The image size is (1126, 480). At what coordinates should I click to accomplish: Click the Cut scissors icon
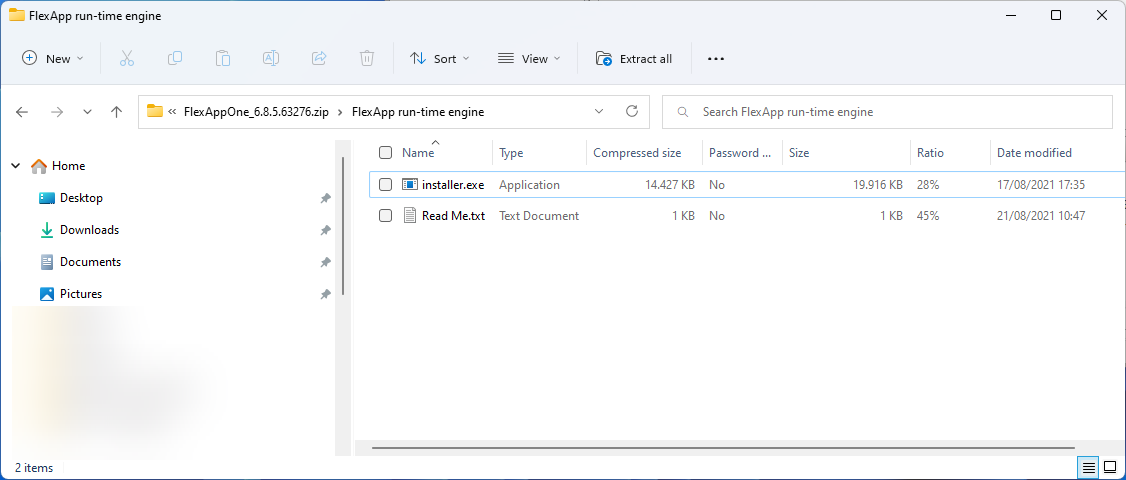(127, 59)
